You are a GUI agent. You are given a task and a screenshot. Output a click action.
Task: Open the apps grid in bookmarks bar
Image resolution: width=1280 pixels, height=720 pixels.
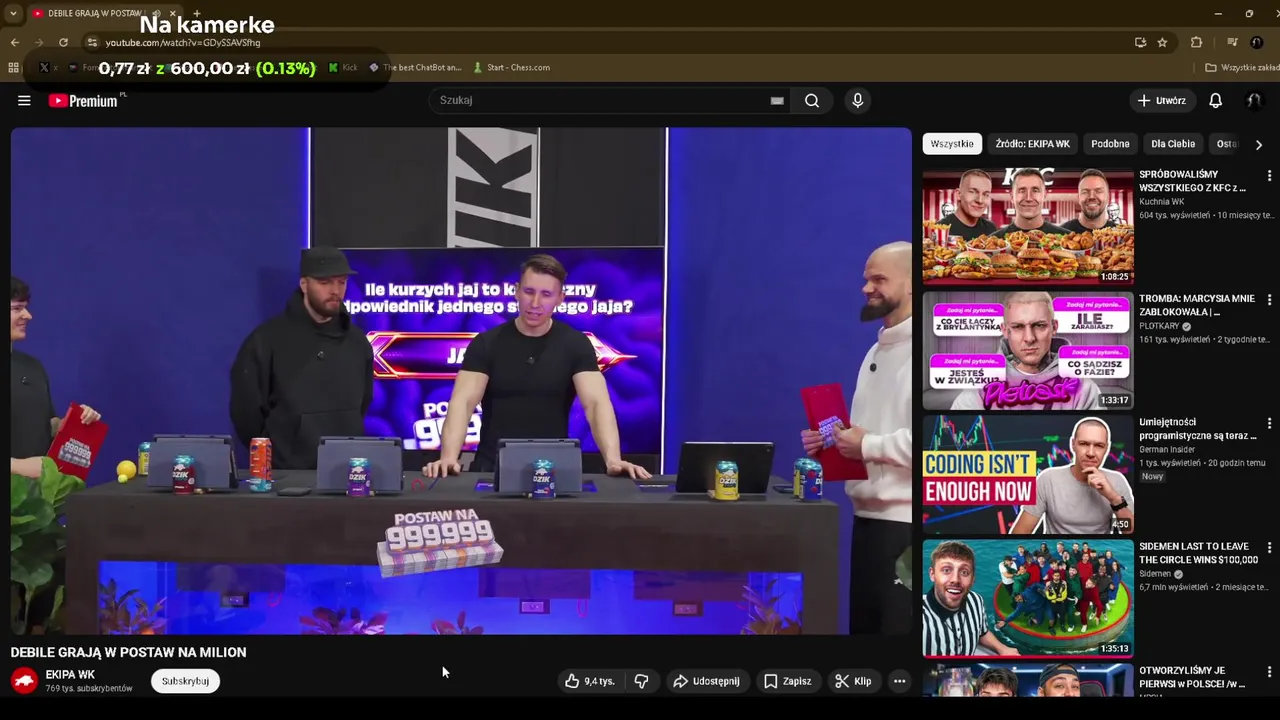point(13,67)
